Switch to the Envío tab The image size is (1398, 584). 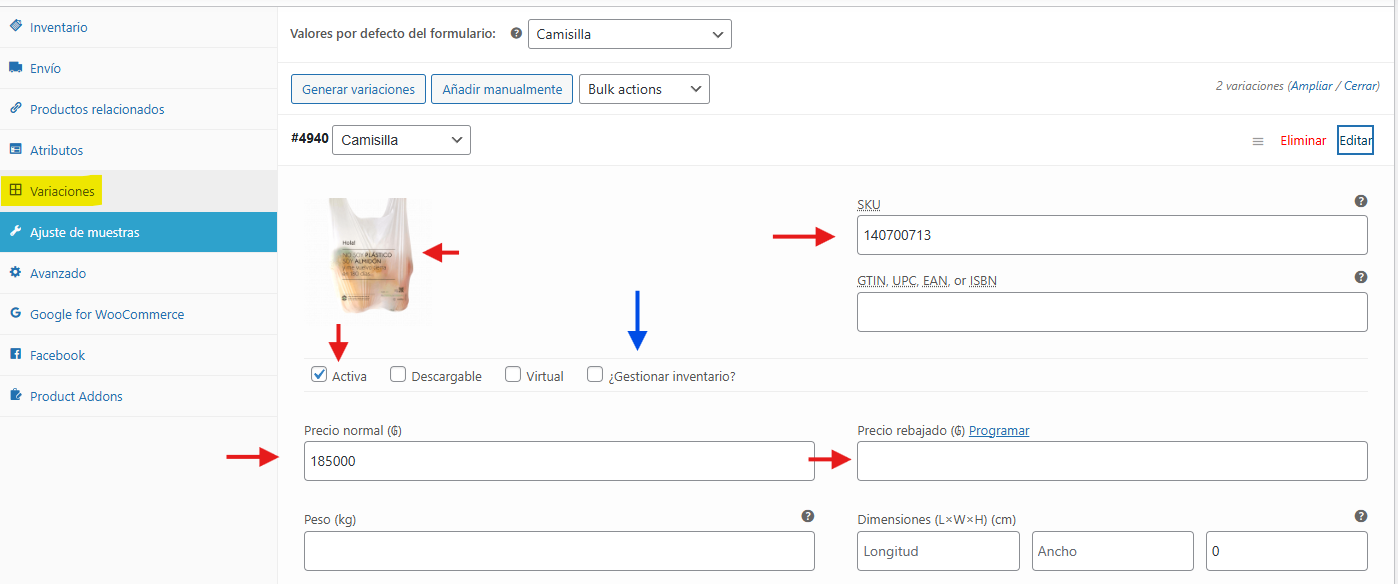click(x=139, y=68)
